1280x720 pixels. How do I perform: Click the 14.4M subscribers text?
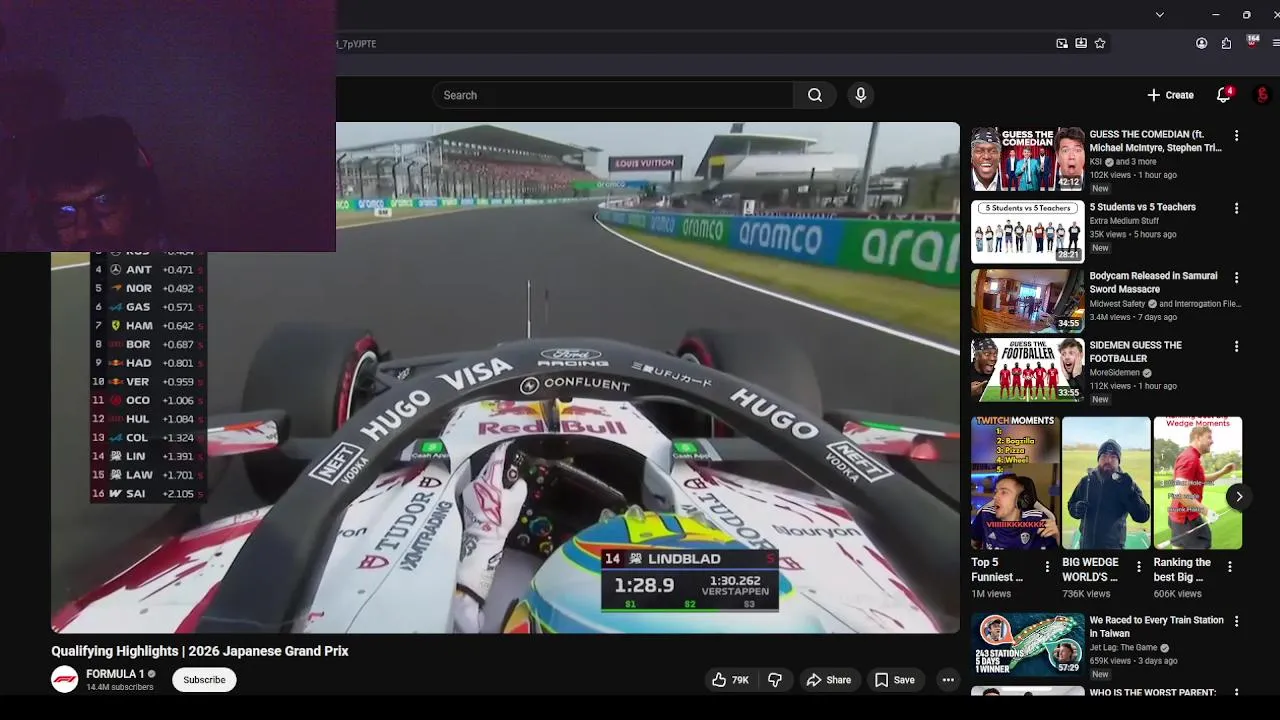[x=119, y=687]
